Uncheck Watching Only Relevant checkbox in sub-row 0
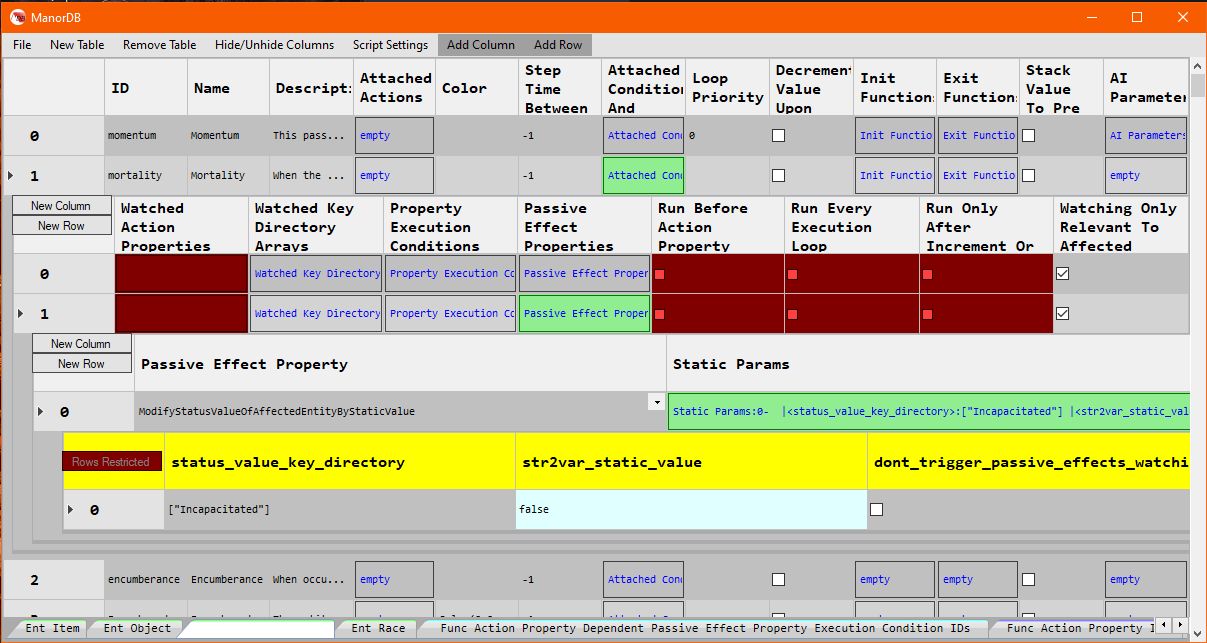This screenshot has width=1207, height=643. 1063,273
